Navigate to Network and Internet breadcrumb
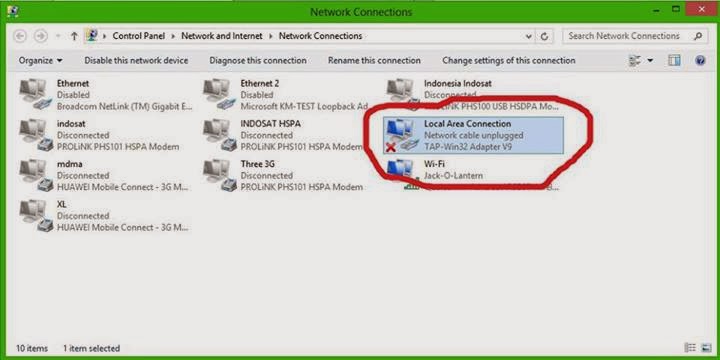The image size is (720, 360). pos(222,36)
